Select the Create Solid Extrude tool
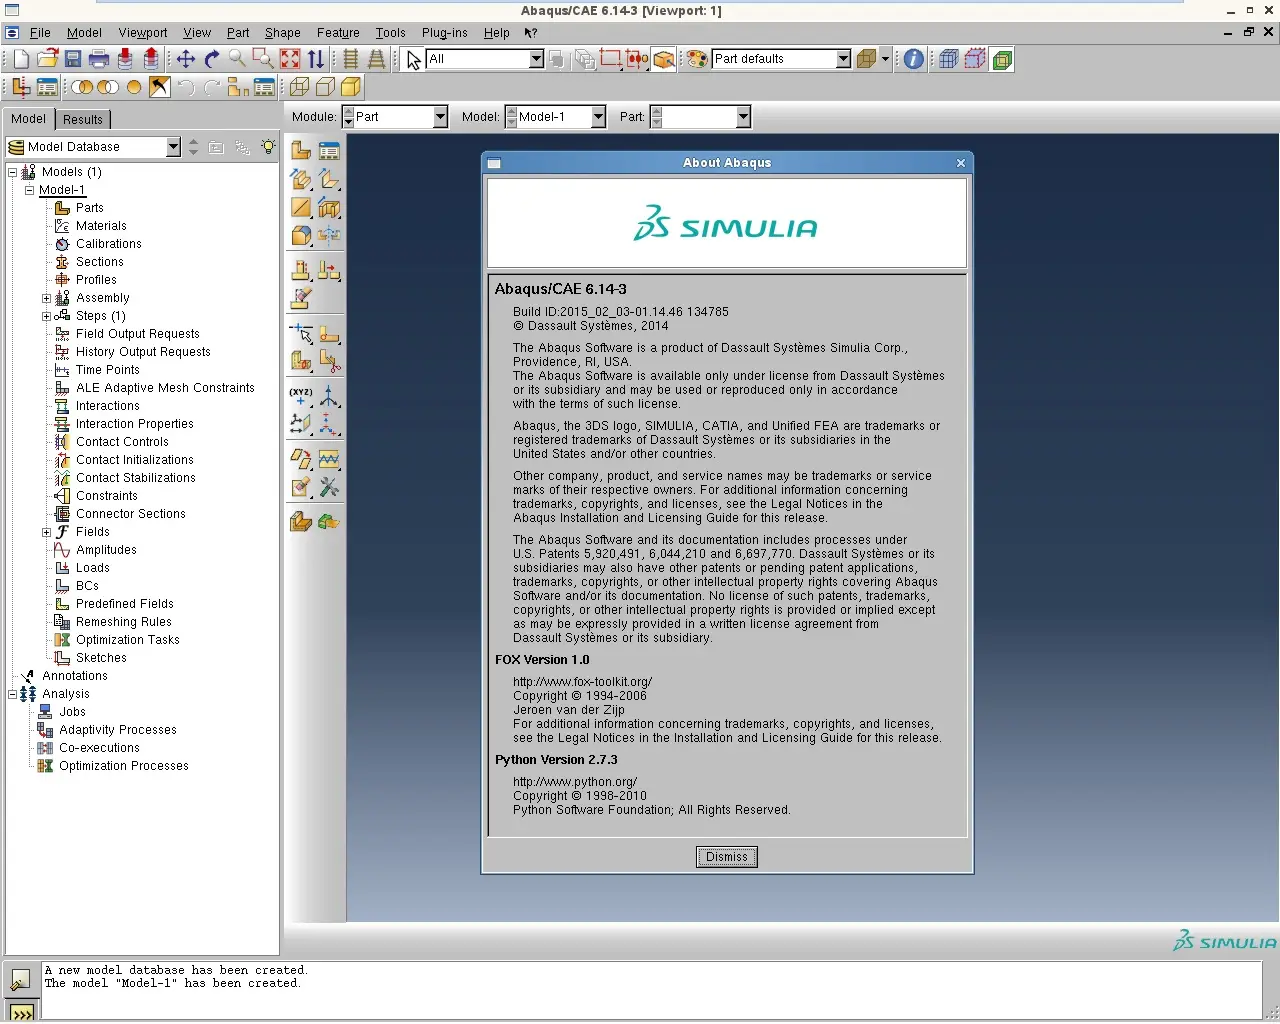The width and height of the screenshot is (1280, 1024). pos(301,179)
